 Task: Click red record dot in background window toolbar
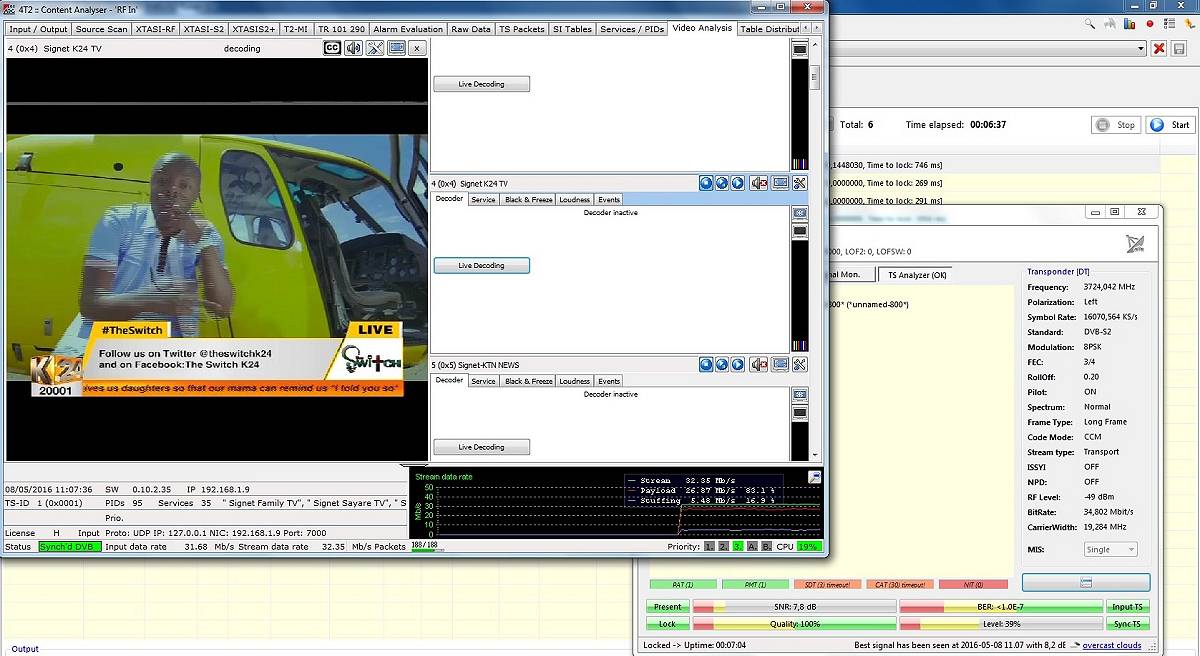tap(1151, 22)
